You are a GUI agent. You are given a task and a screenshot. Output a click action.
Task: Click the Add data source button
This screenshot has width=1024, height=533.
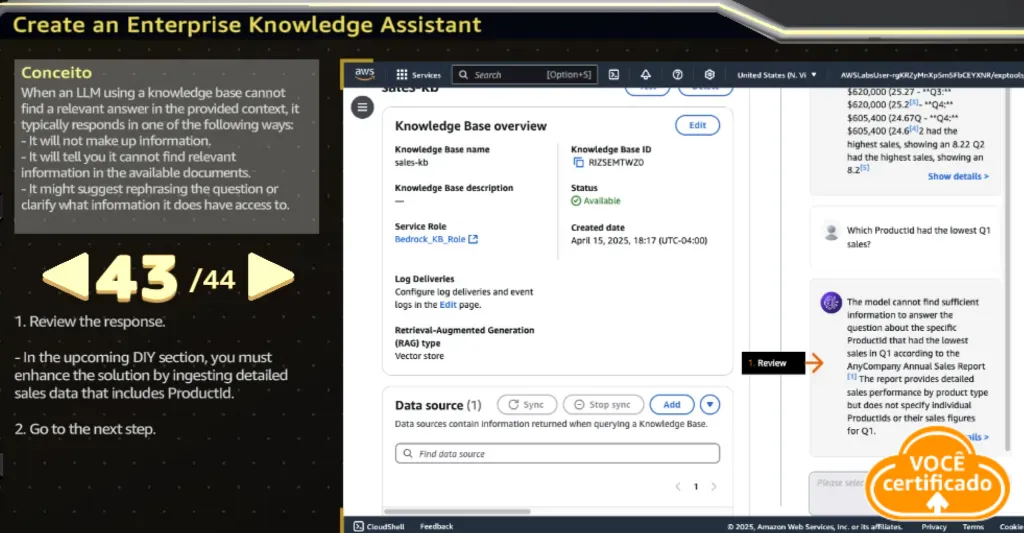tap(672, 404)
